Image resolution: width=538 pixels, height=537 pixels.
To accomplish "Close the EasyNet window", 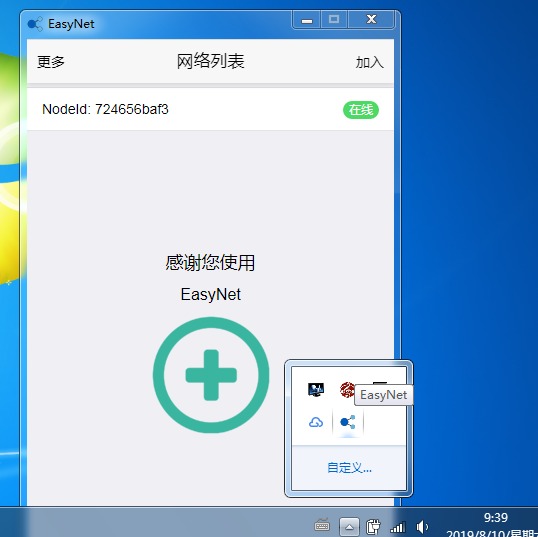I will point(372,20).
